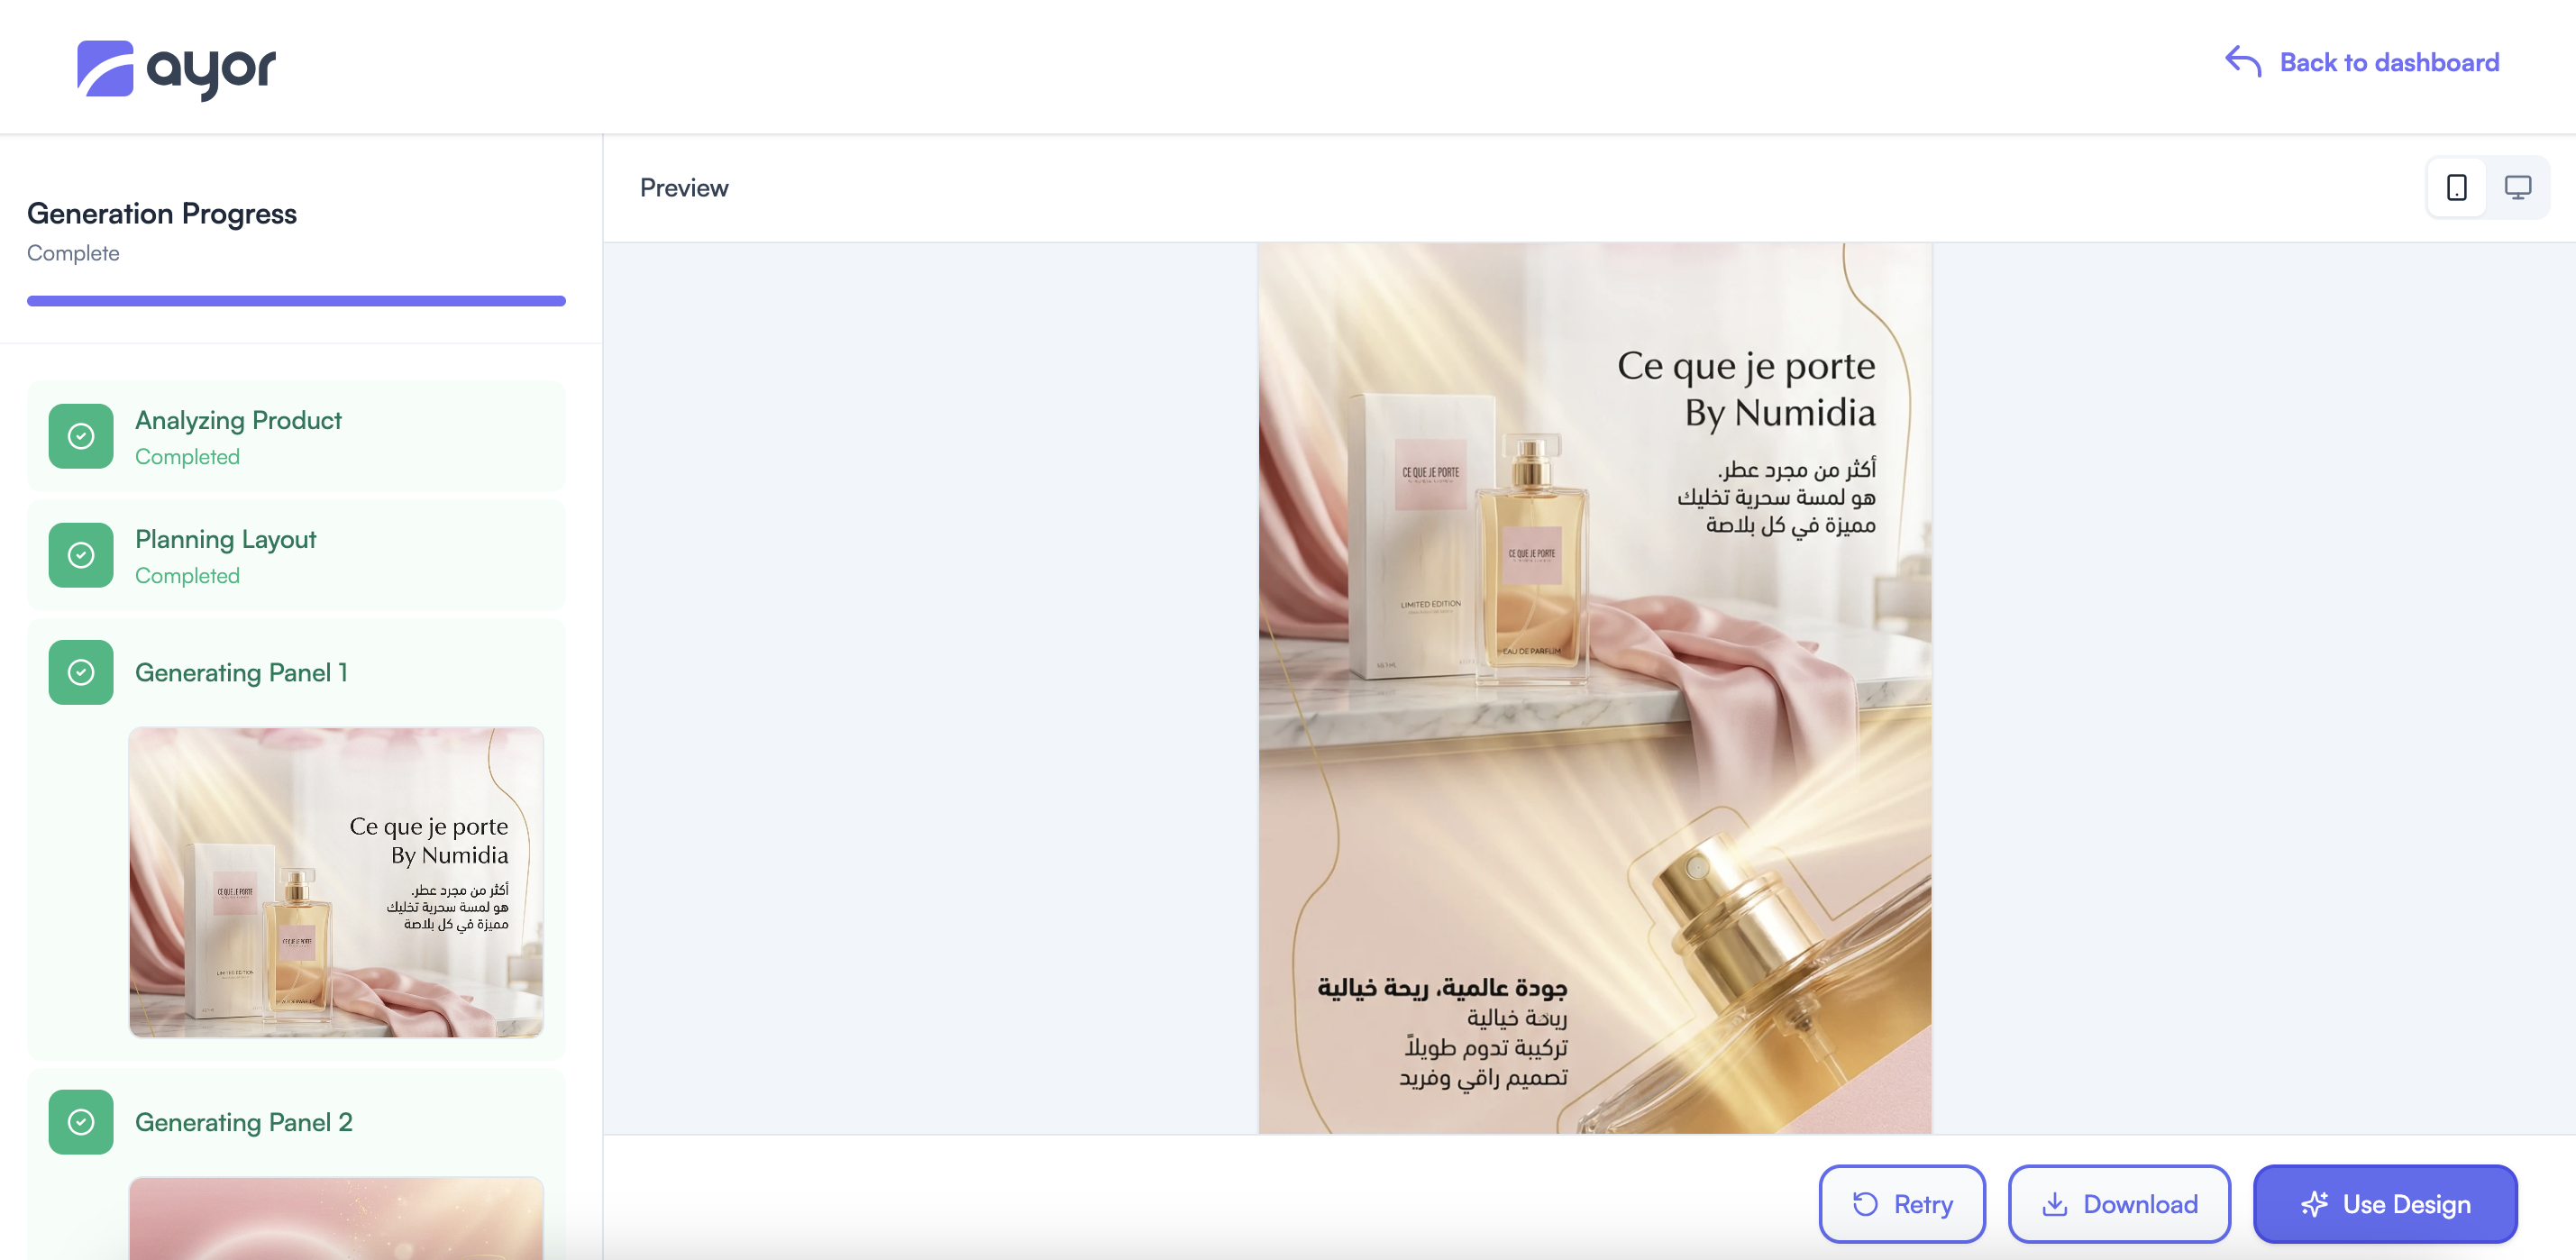Image resolution: width=2576 pixels, height=1260 pixels.
Task: Click the back arrow icon
Action: point(2242,62)
